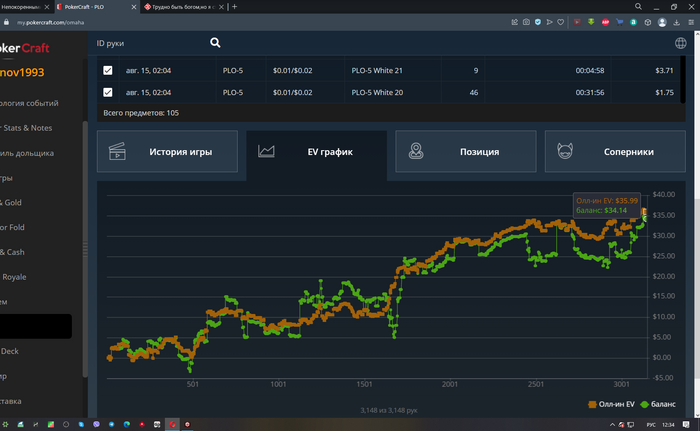This screenshot has height=431, width=700.
Task: Click the sessions table vertical scrollbar
Action: [683, 80]
